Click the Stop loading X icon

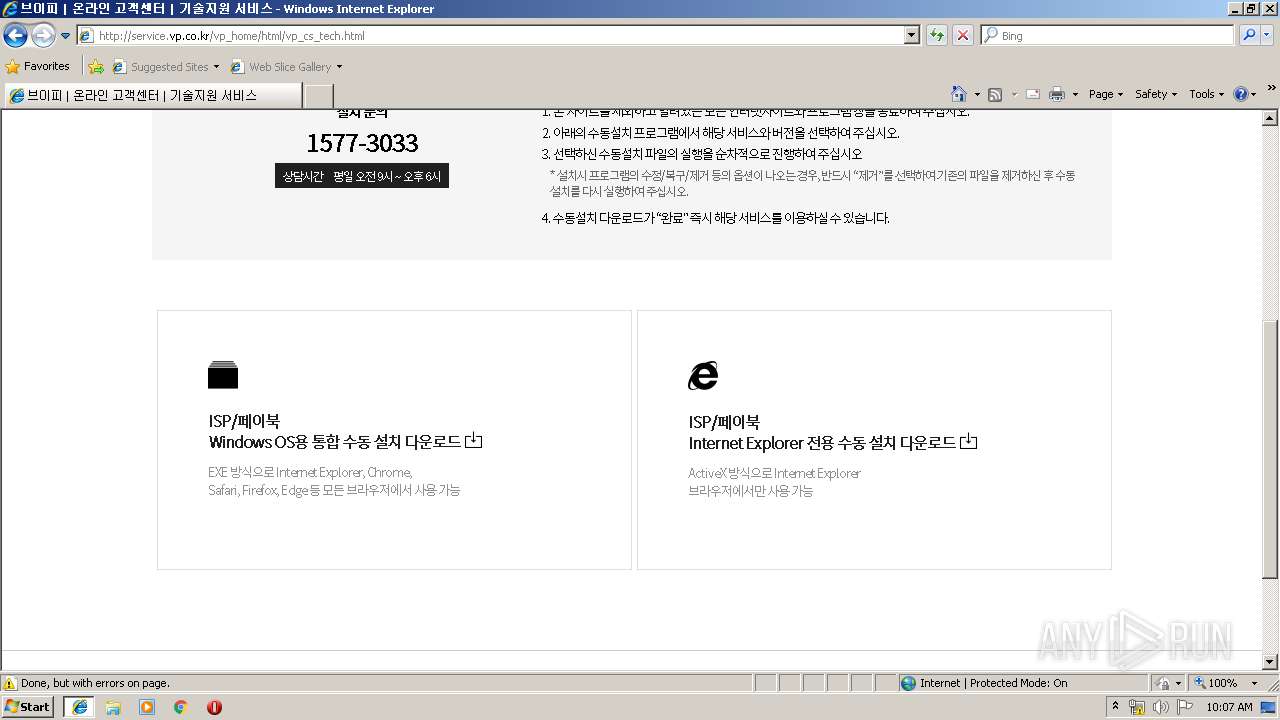point(962,35)
